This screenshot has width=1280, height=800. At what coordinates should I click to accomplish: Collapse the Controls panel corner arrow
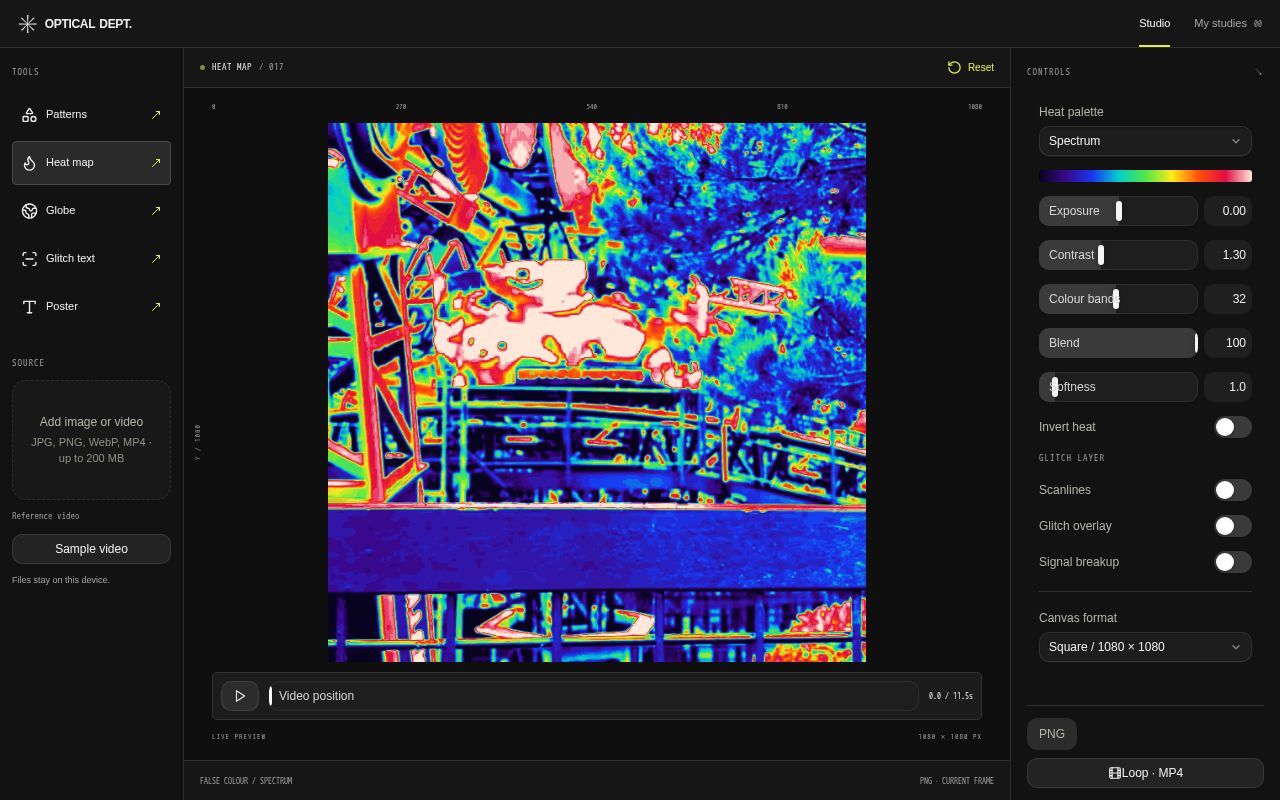tap(1258, 72)
